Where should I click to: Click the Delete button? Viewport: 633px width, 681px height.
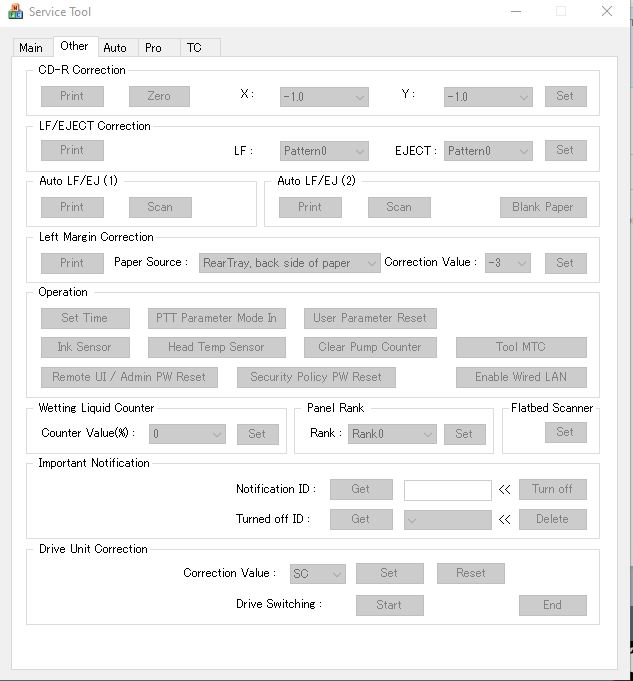553,519
